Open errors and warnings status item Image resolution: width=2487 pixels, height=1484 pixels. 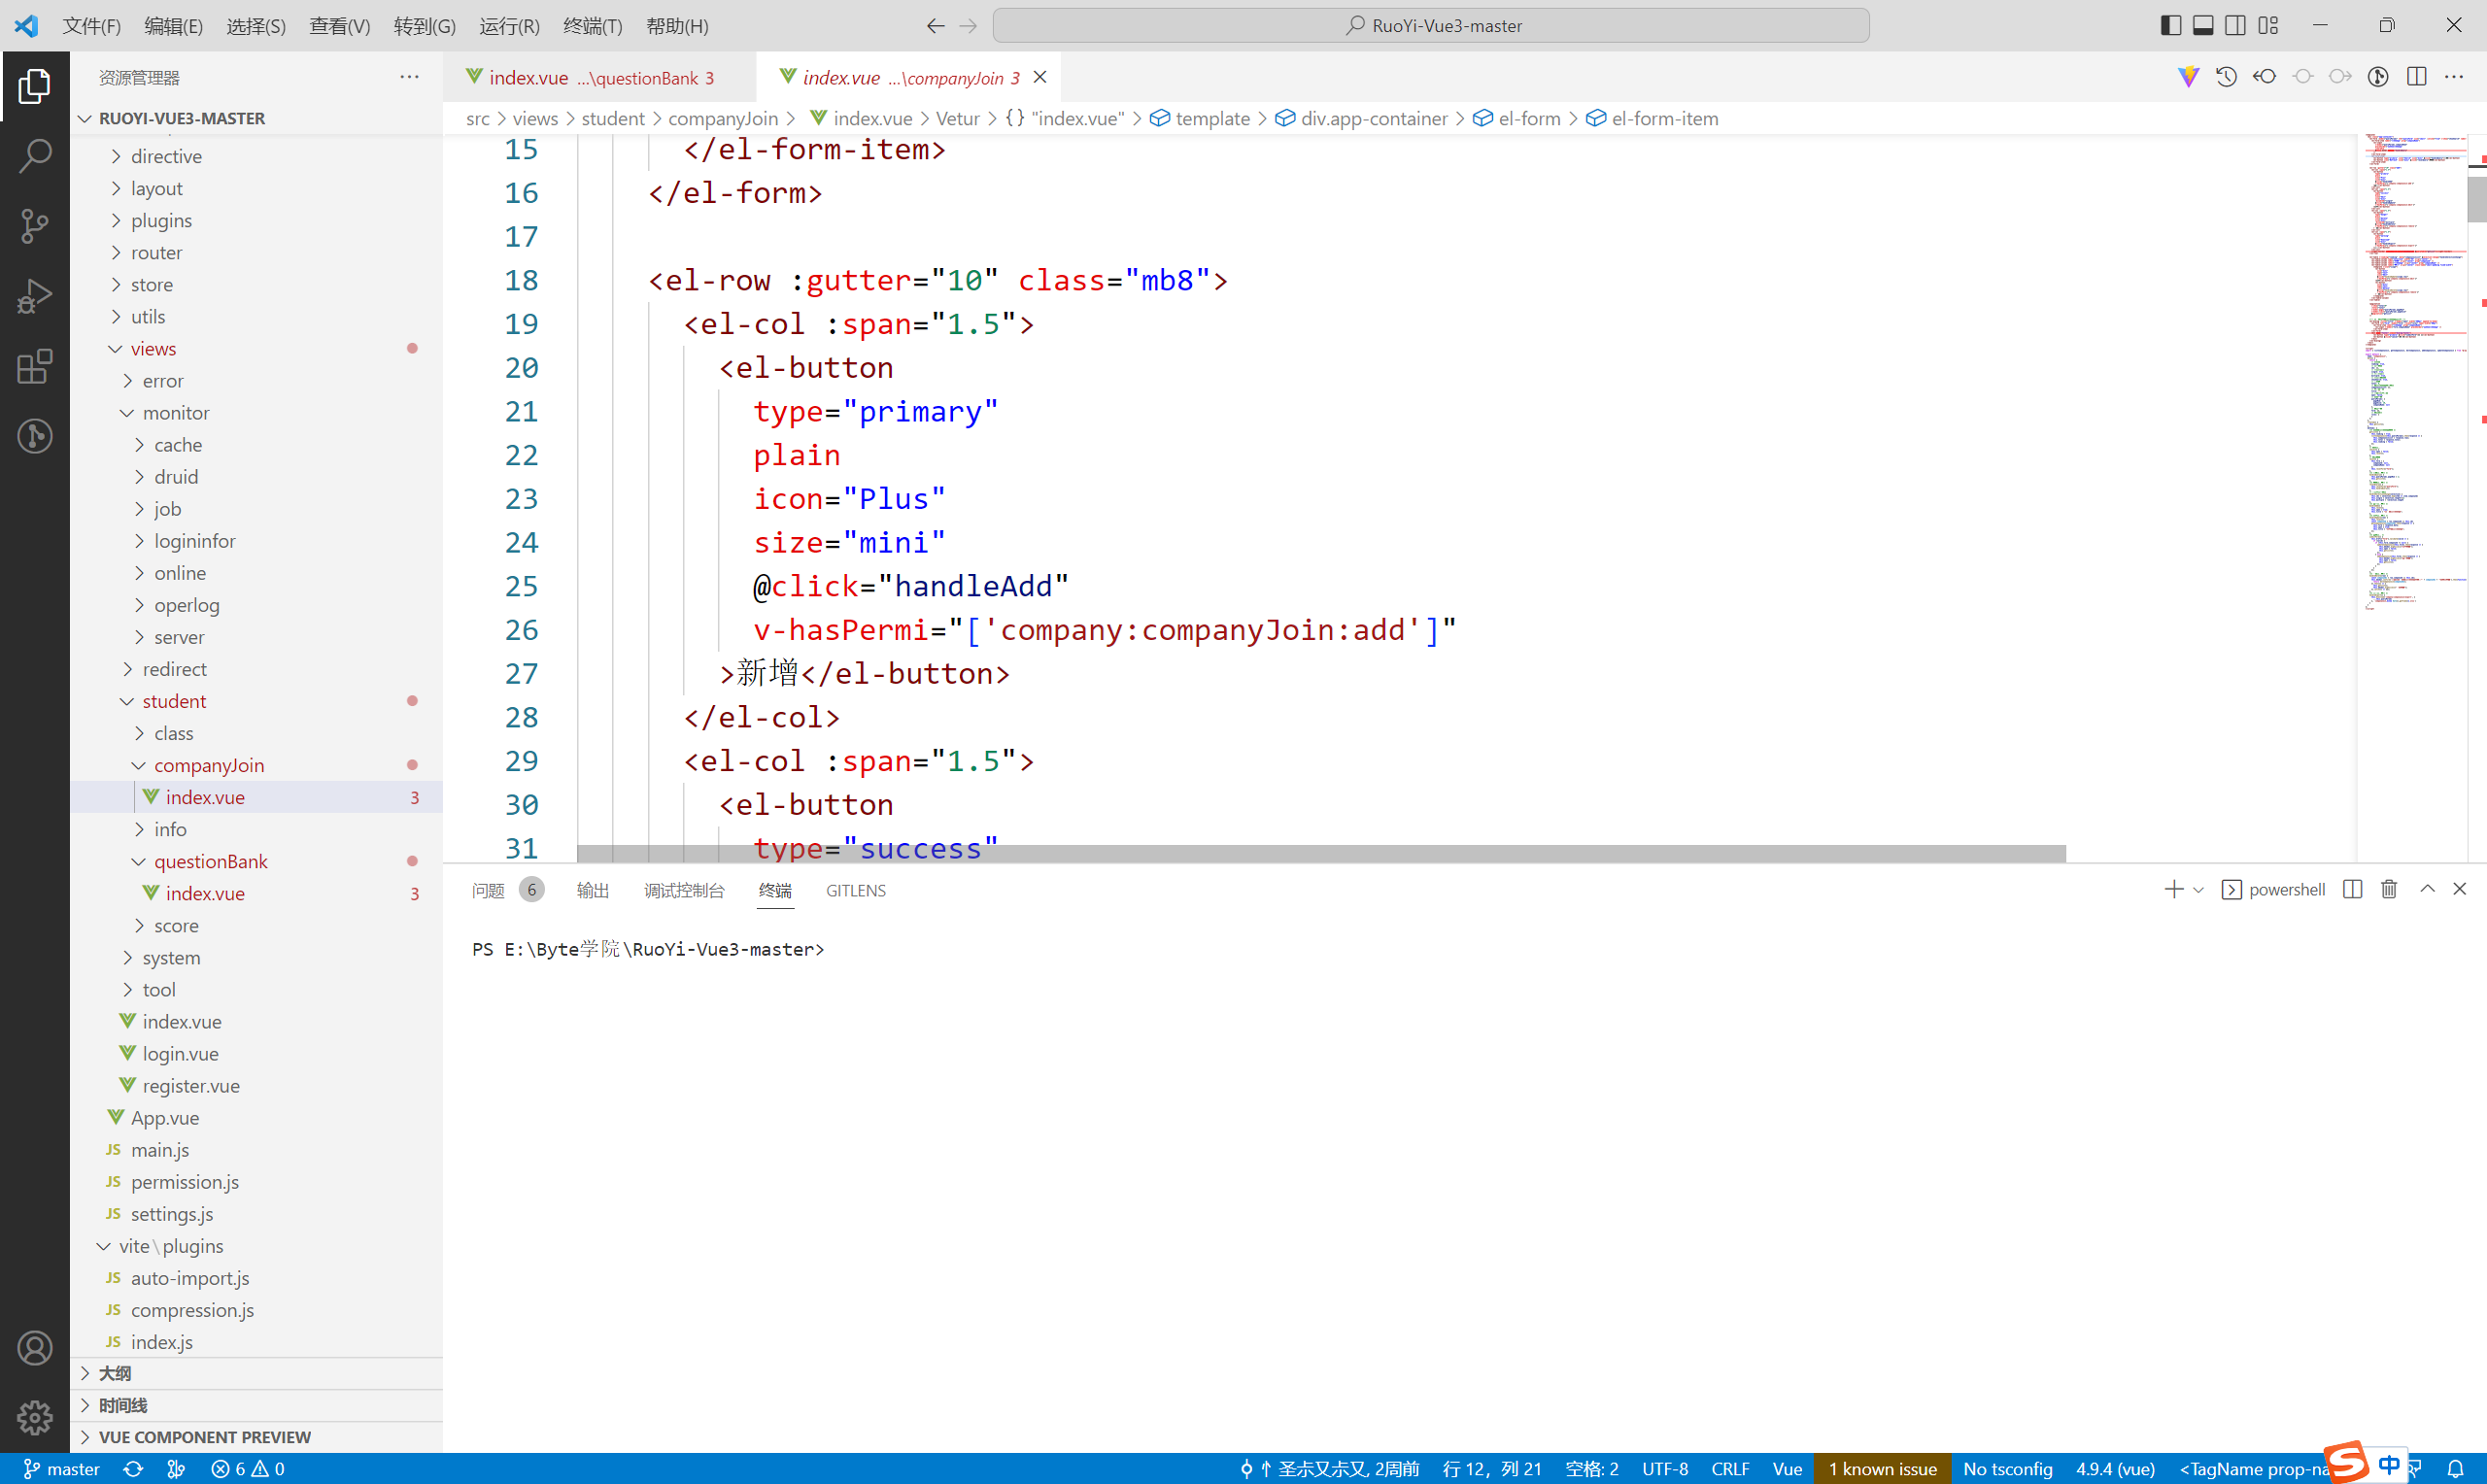(x=248, y=1469)
